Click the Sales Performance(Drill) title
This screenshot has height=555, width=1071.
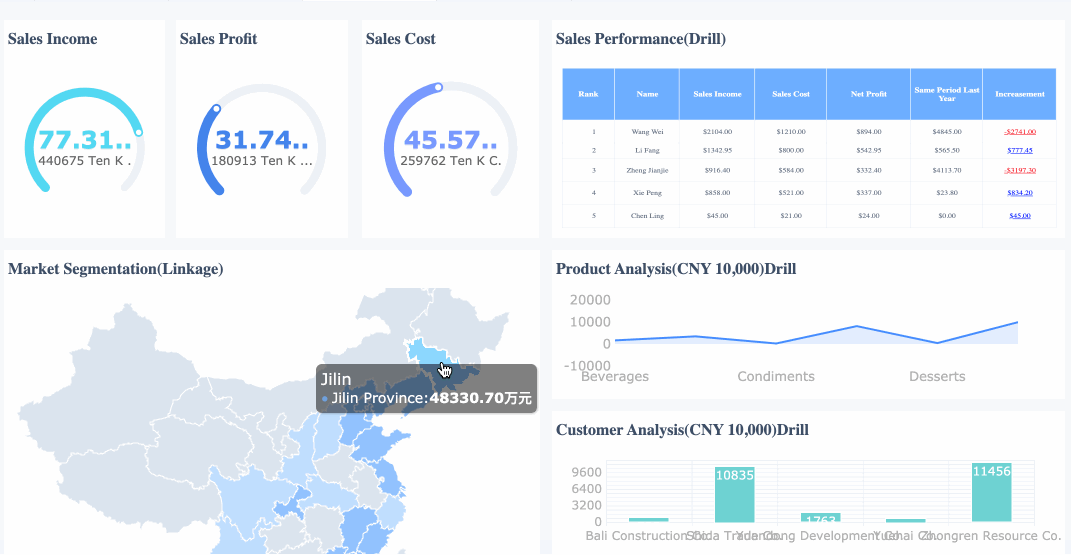click(x=641, y=39)
